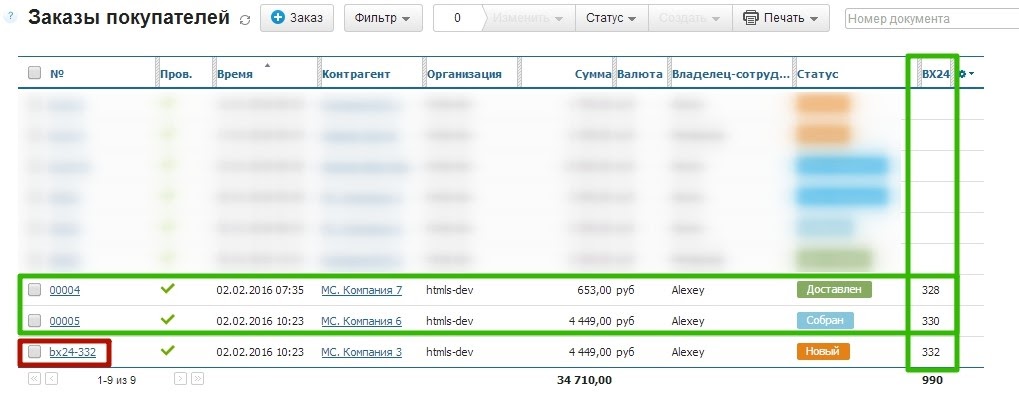
Task: Sort by Время column header
Action: pos(235,74)
